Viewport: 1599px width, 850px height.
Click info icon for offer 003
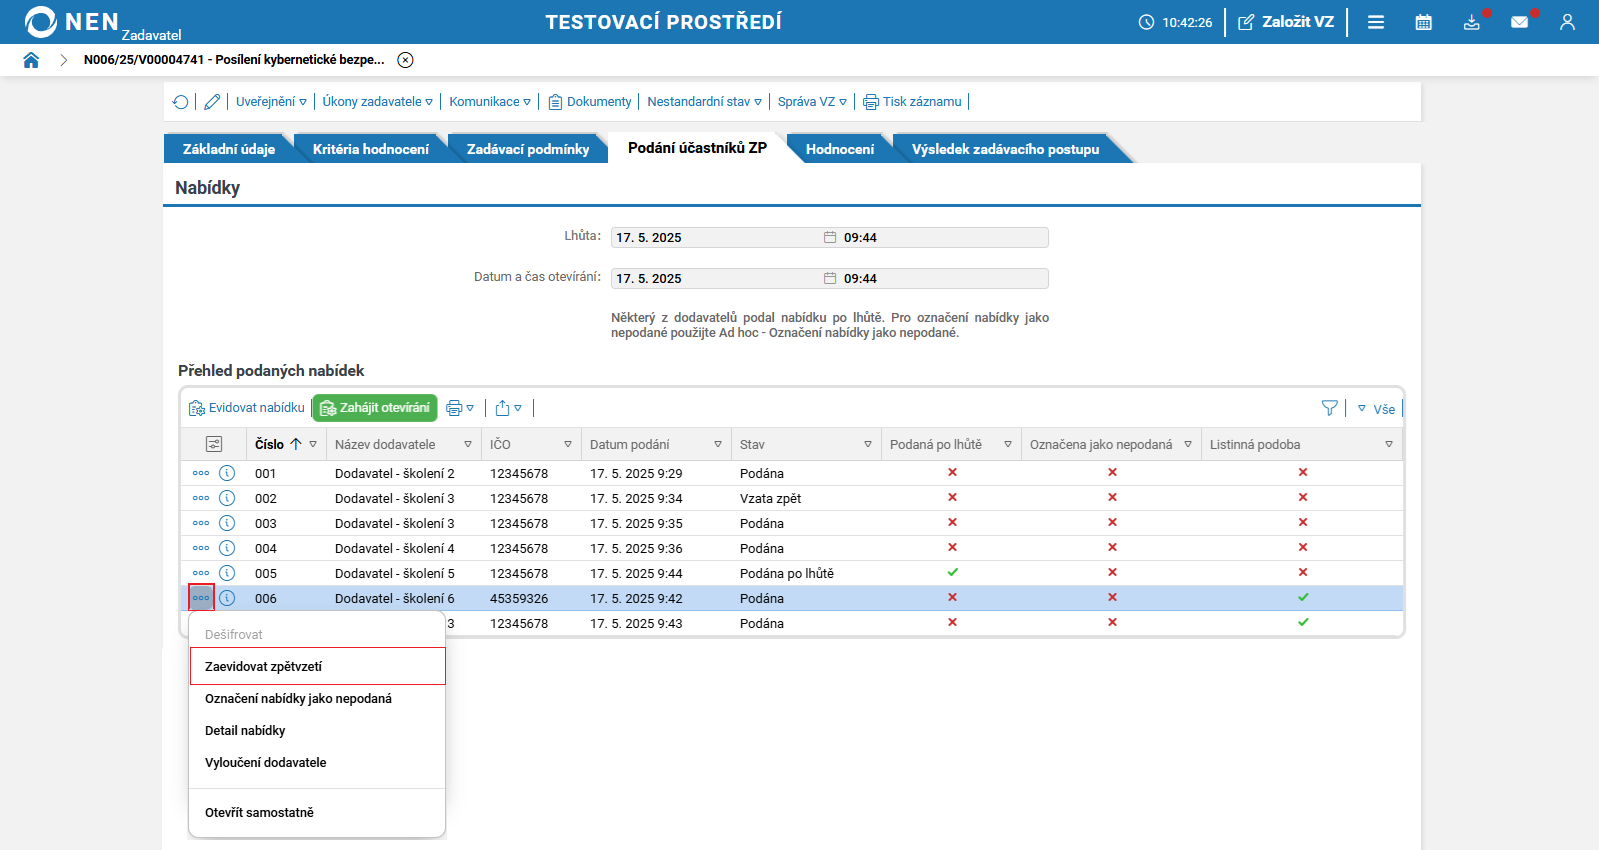[227, 523]
